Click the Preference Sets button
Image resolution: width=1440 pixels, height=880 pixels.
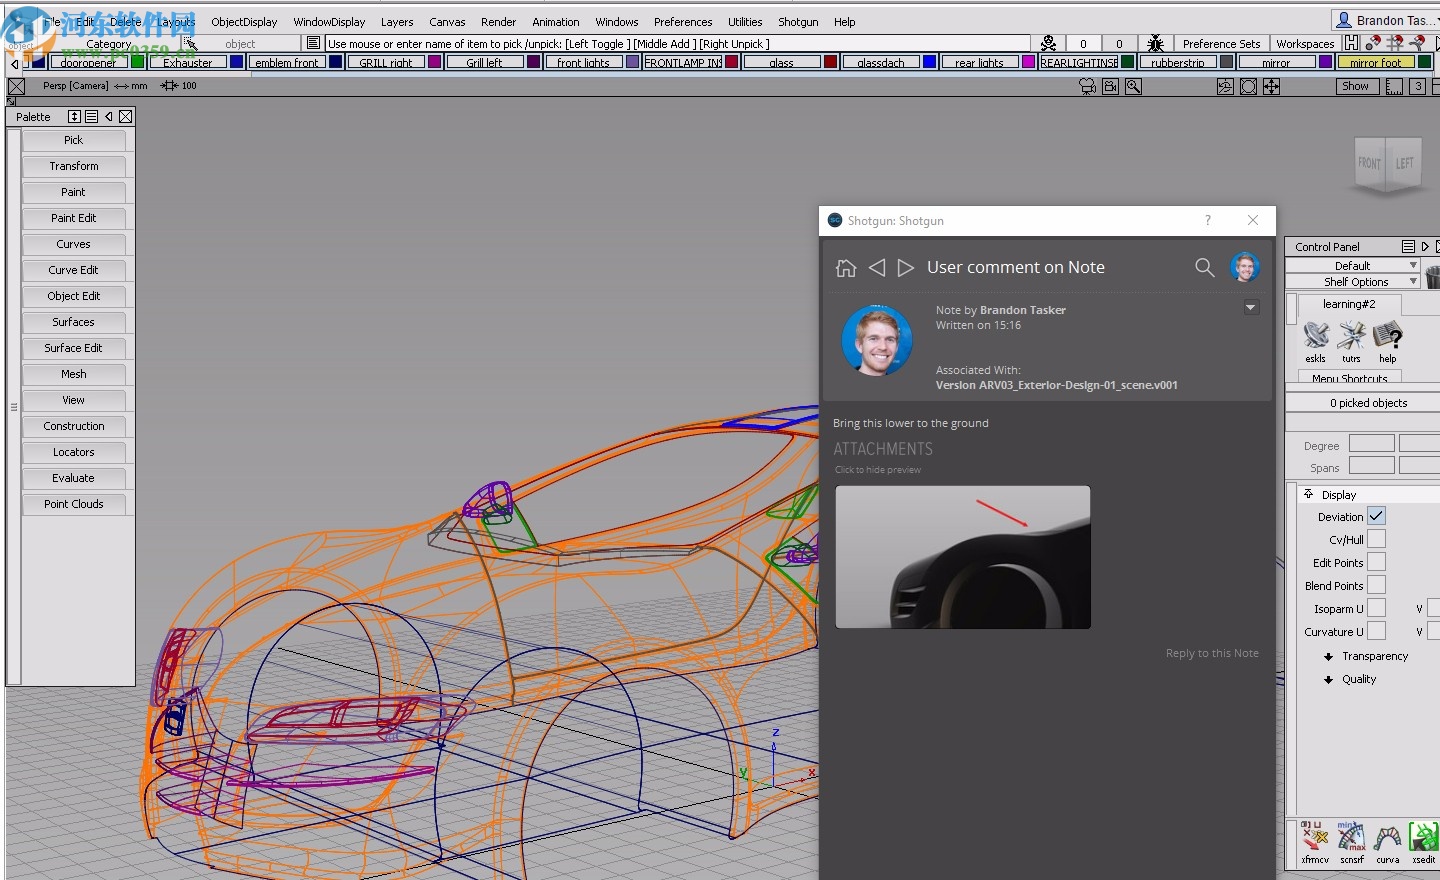1221,43
